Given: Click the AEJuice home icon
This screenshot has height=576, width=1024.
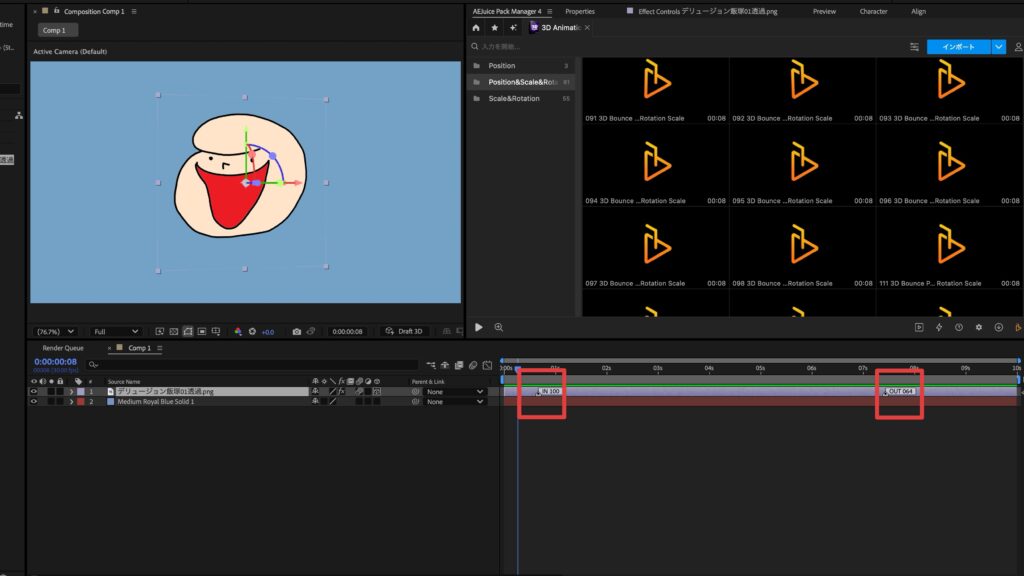Looking at the screenshot, I should pyautogui.click(x=476, y=28).
